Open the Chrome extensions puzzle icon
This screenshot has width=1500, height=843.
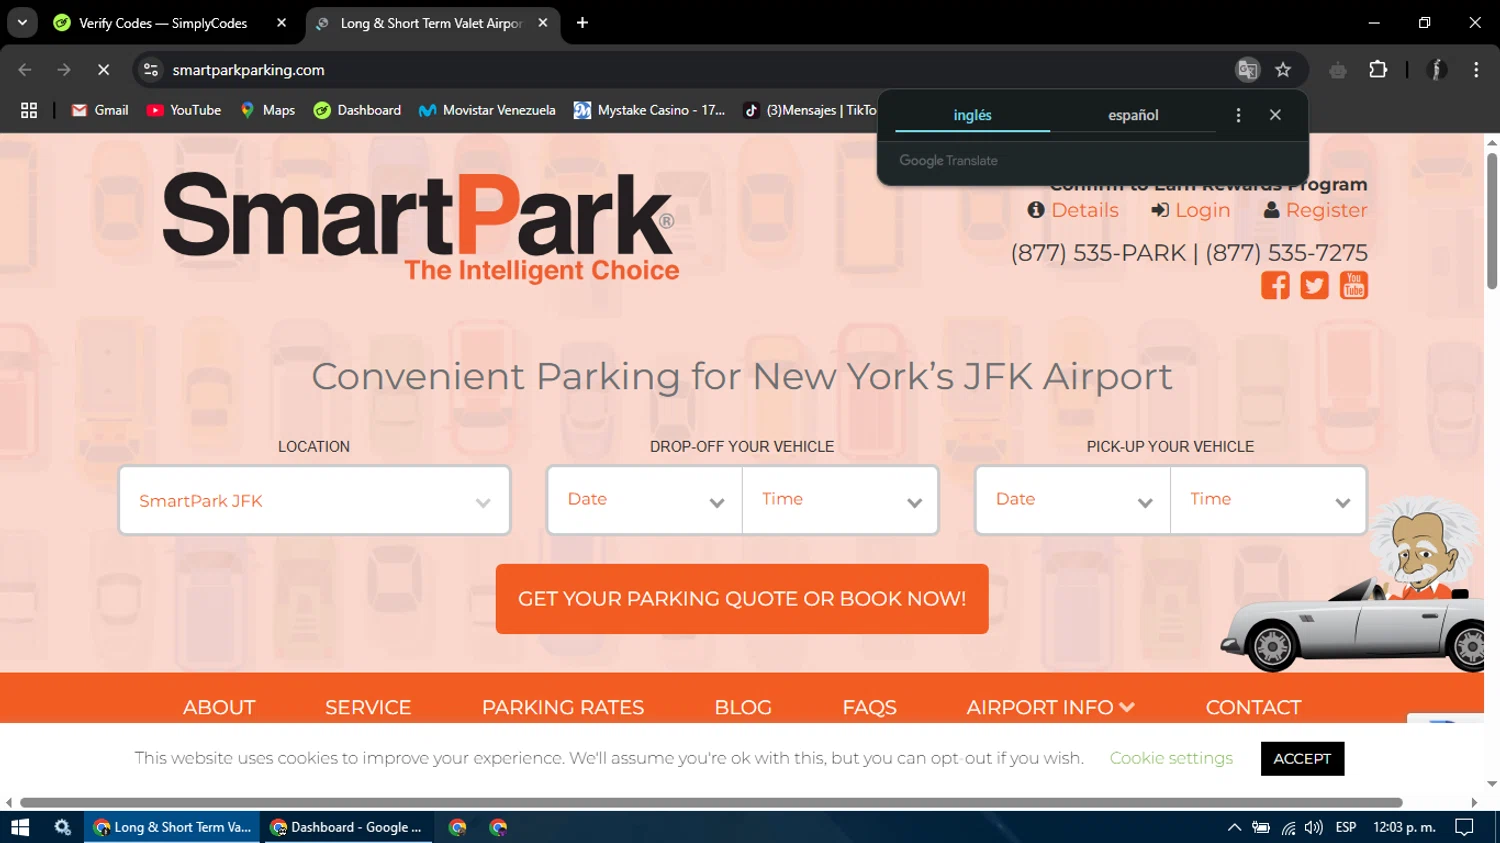[1378, 70]
